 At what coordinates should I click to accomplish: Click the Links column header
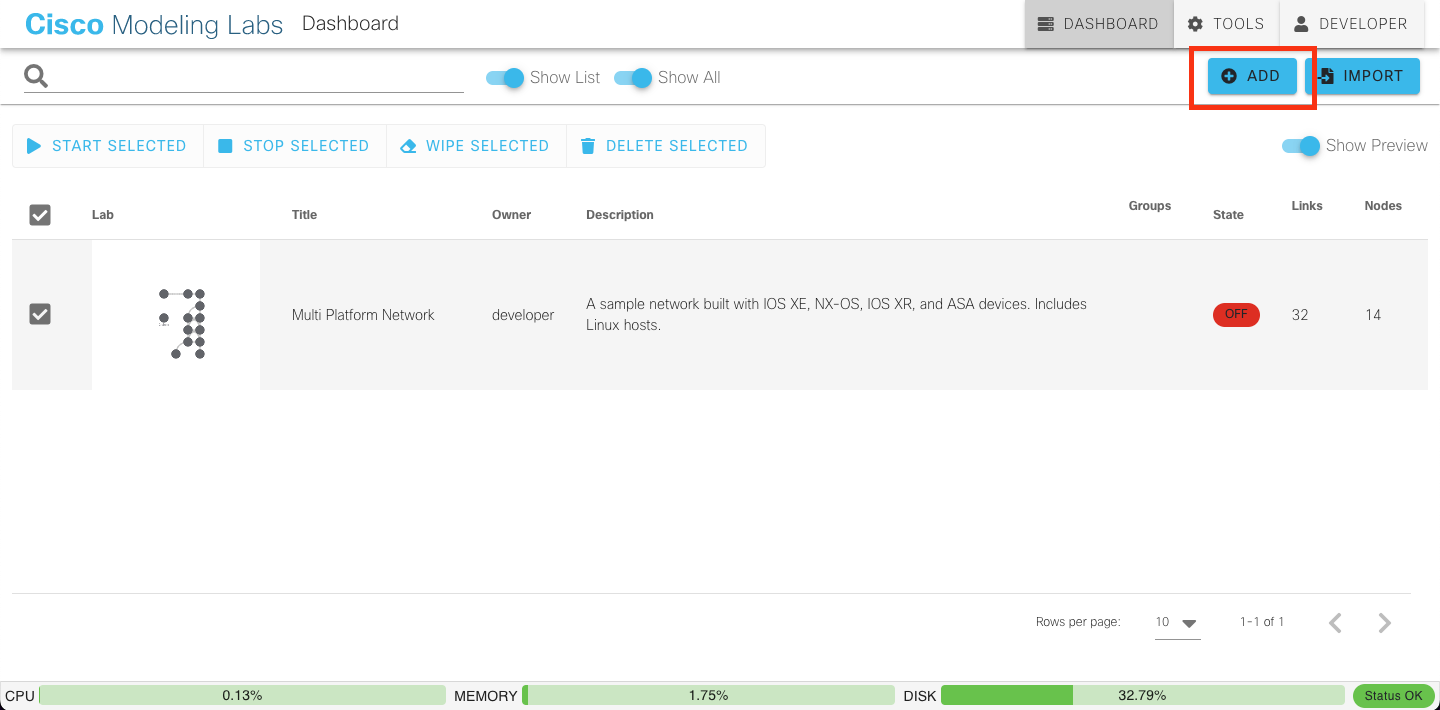coord(1307,206)
